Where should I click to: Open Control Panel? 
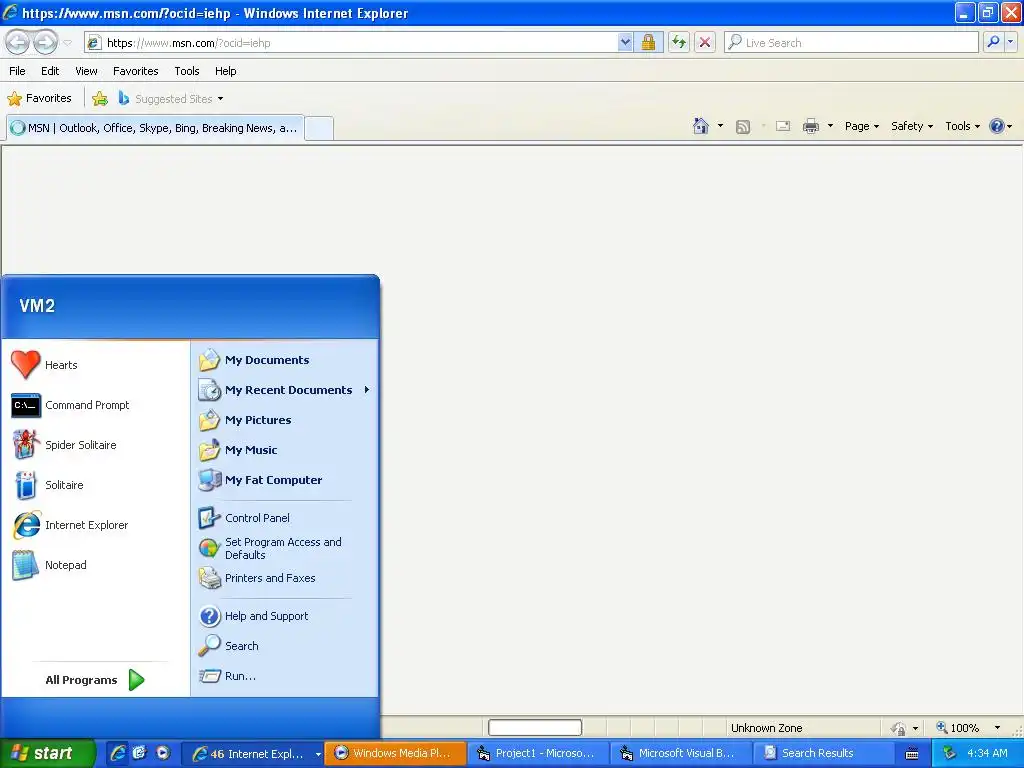pos(284,518)
